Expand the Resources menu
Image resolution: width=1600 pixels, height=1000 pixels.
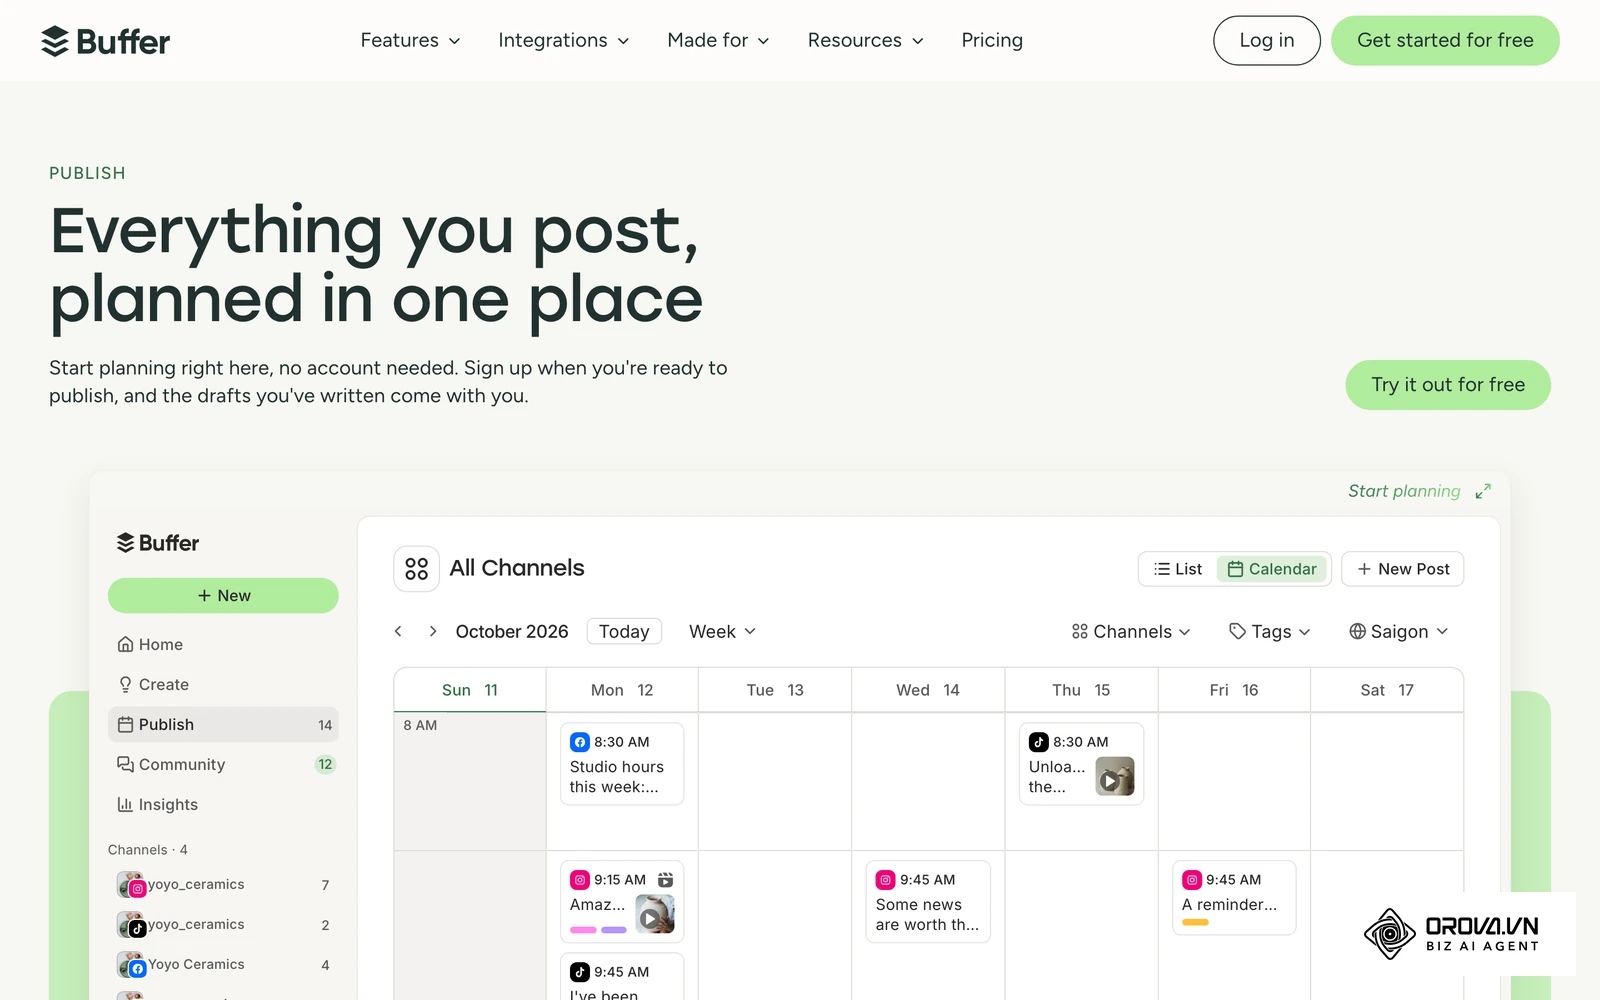(865, 40)
